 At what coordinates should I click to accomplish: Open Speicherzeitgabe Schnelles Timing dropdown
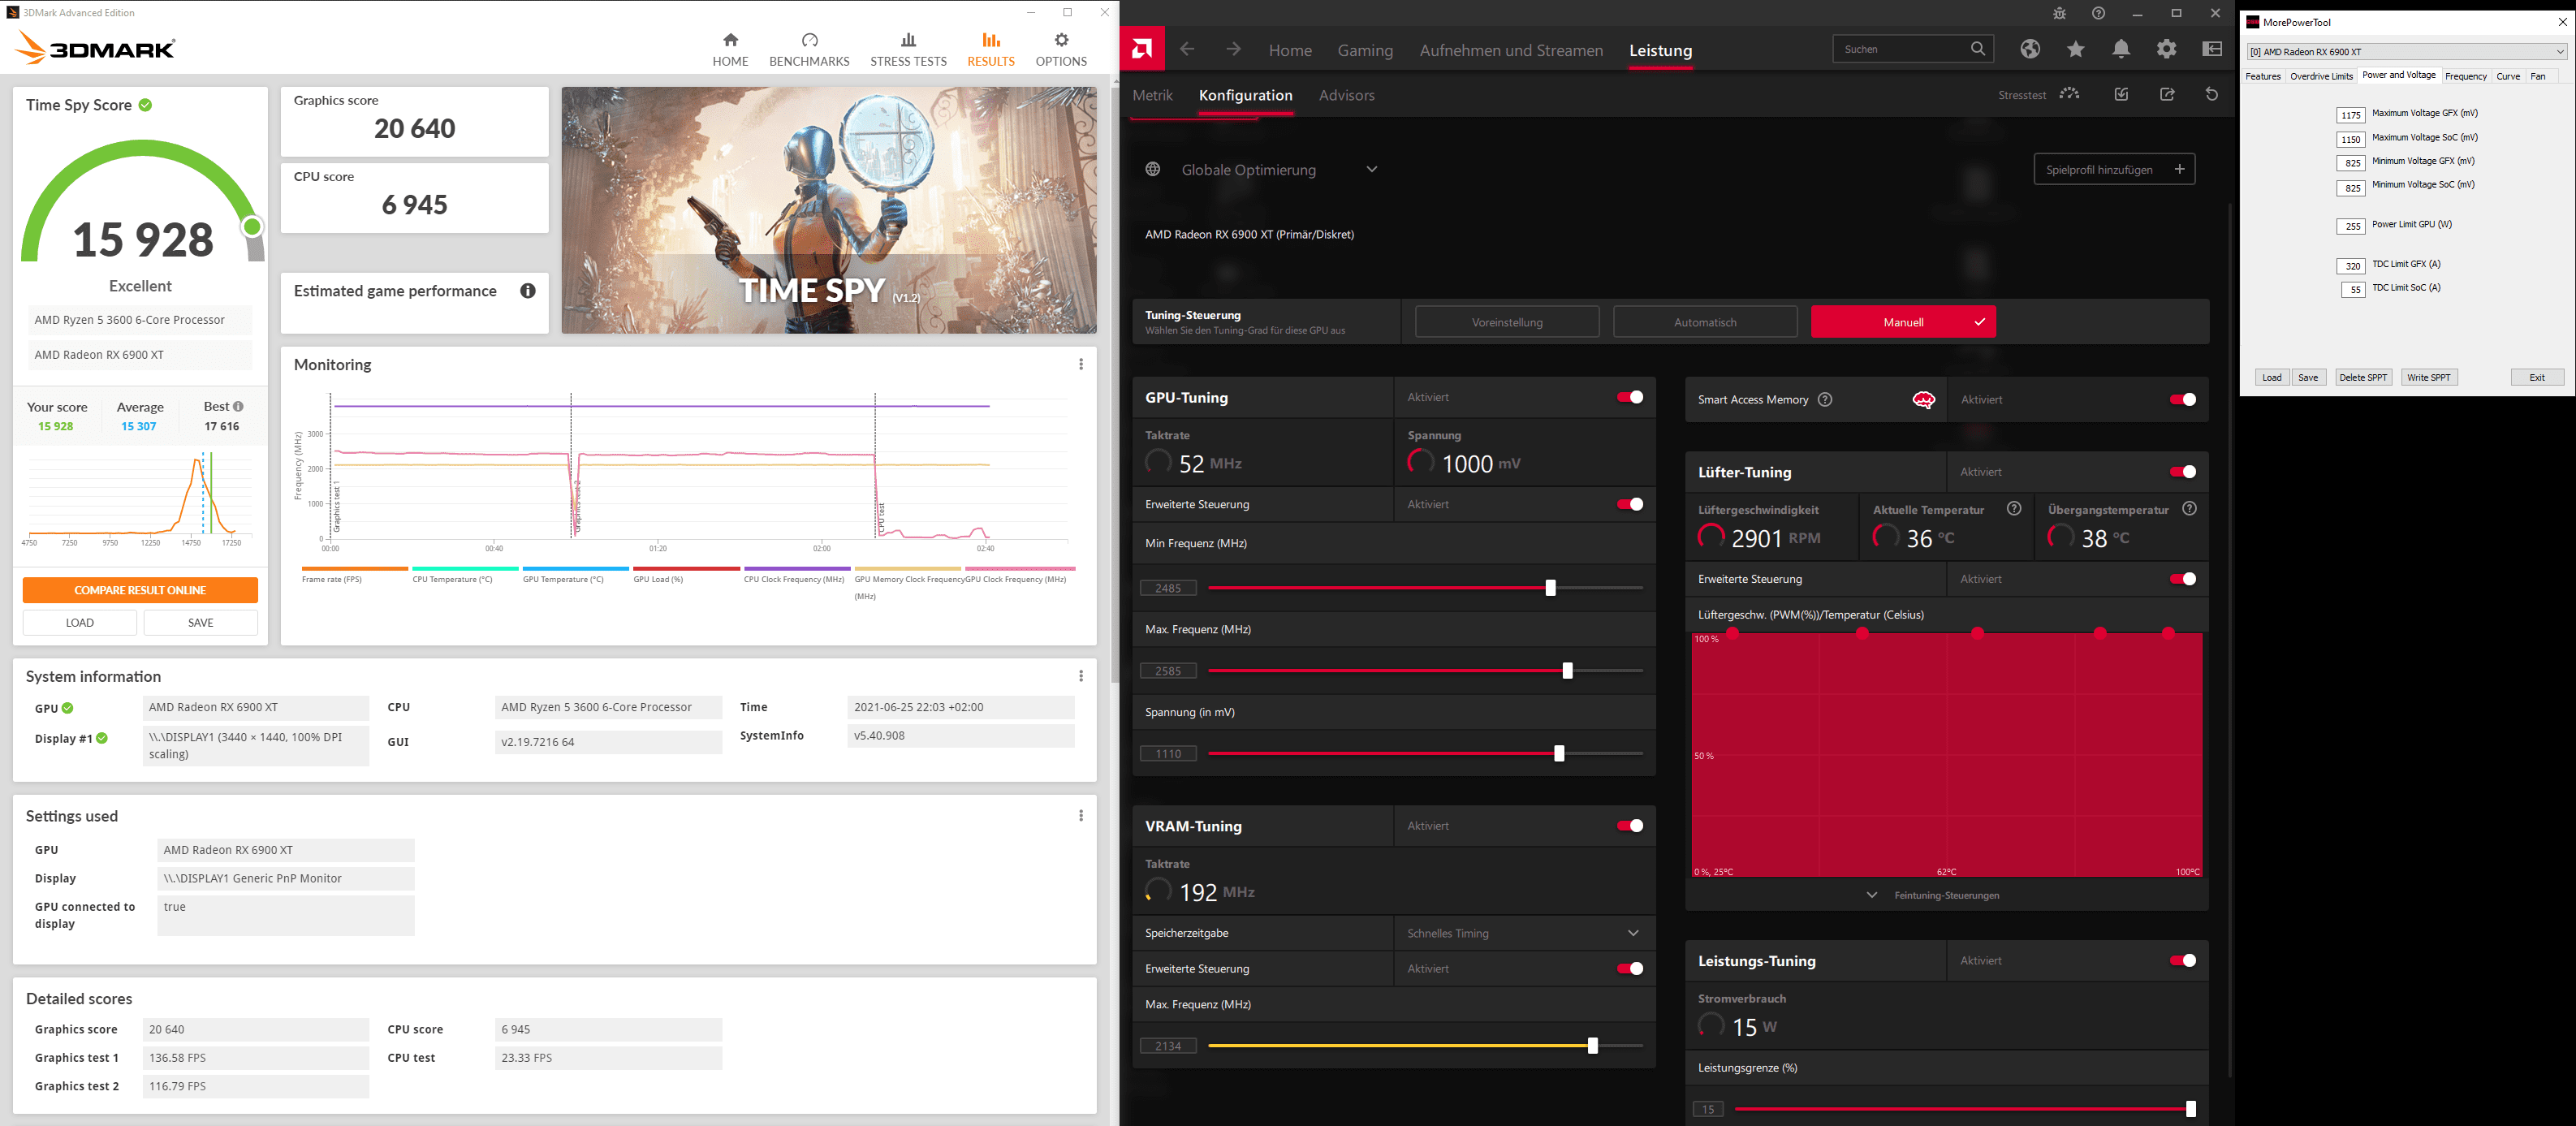[1633, 933]
